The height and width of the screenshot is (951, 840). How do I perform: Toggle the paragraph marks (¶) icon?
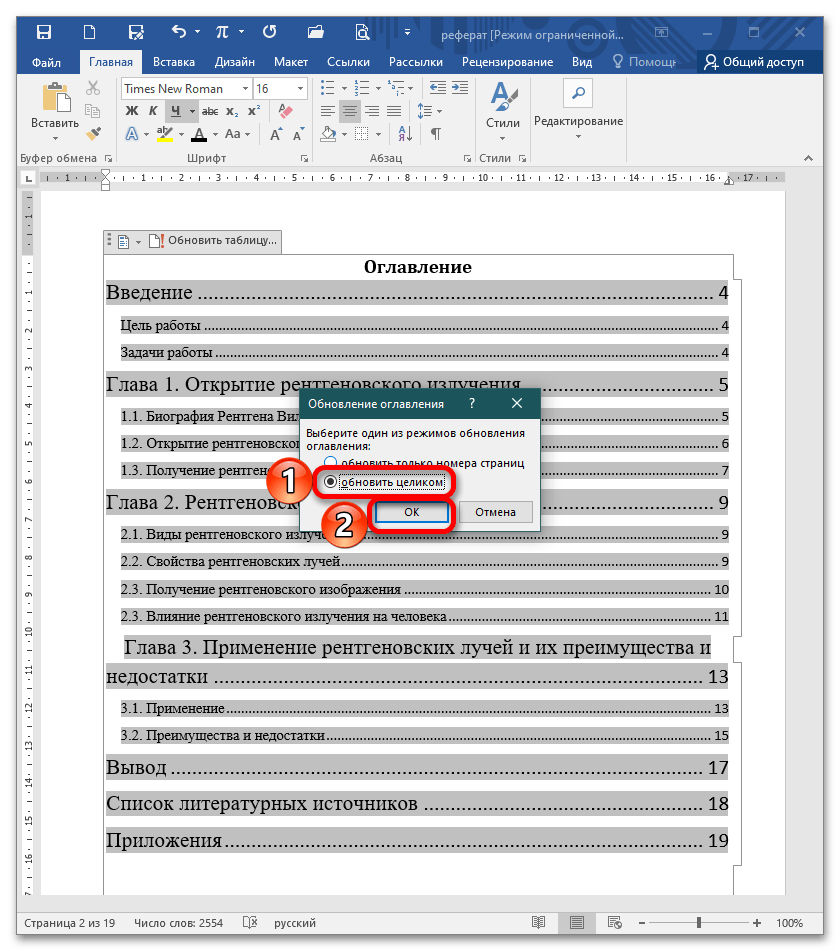coord(435,133)
